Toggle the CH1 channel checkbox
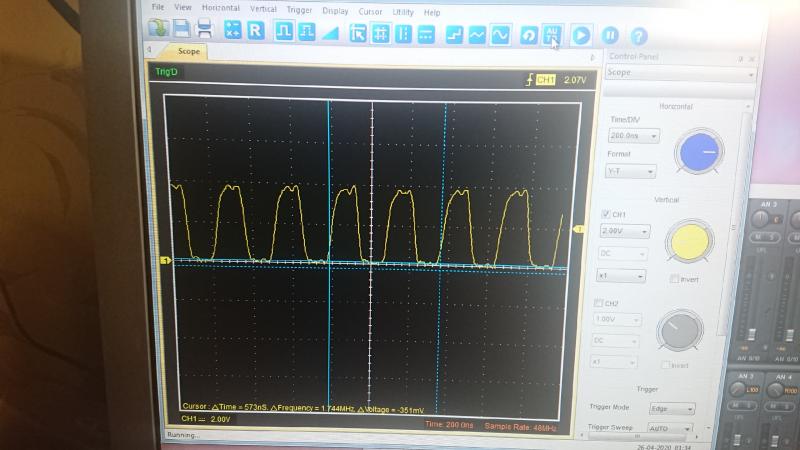 [x=606, y=214]
